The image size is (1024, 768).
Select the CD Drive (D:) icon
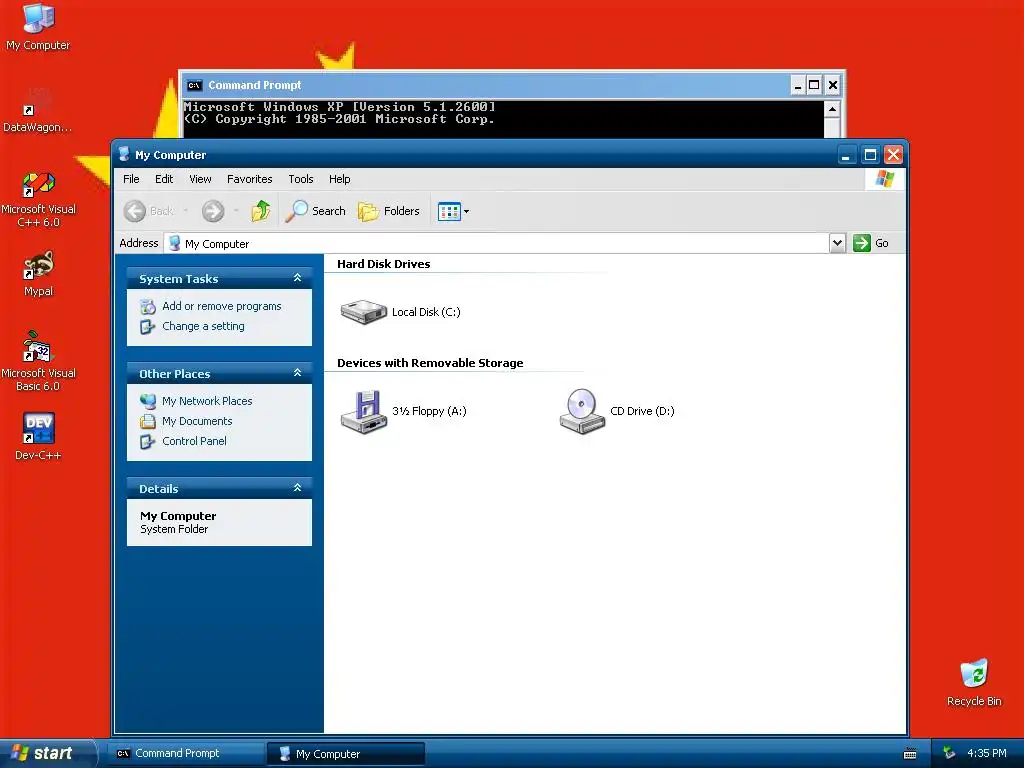click(582, 411)
